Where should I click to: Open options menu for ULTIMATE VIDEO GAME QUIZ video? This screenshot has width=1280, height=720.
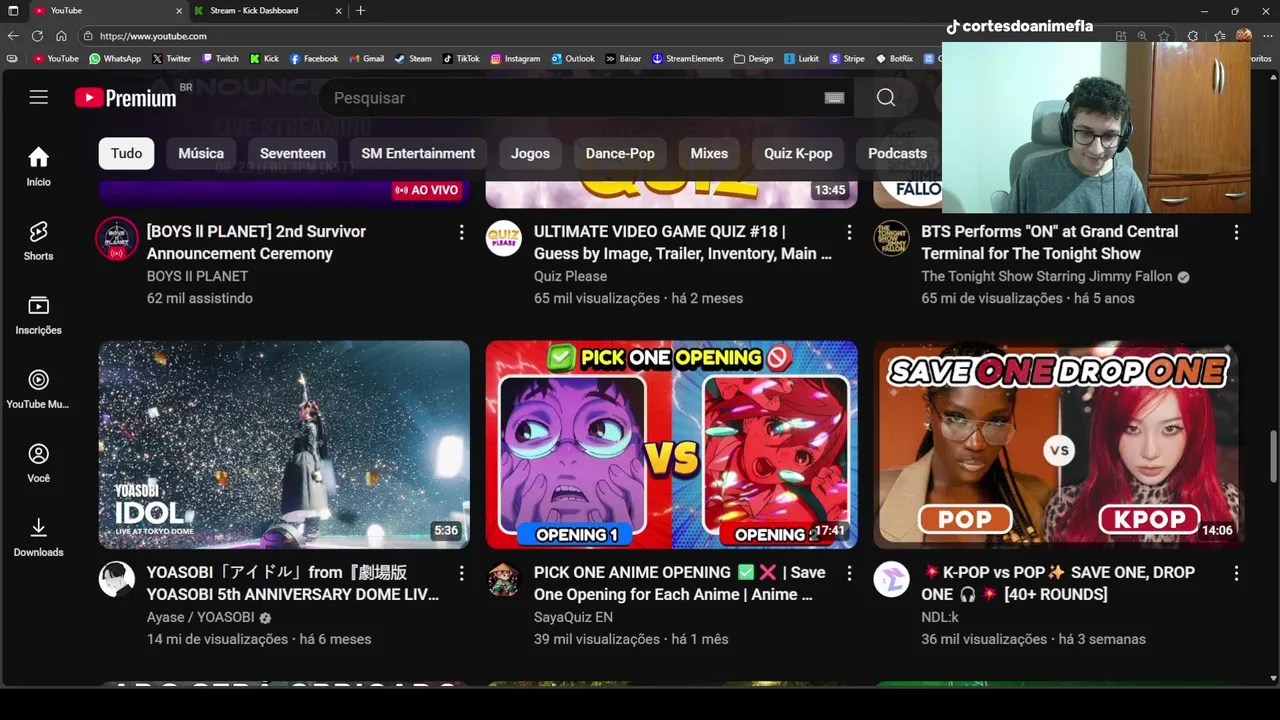pyautogui.click(x=849, y=232)
